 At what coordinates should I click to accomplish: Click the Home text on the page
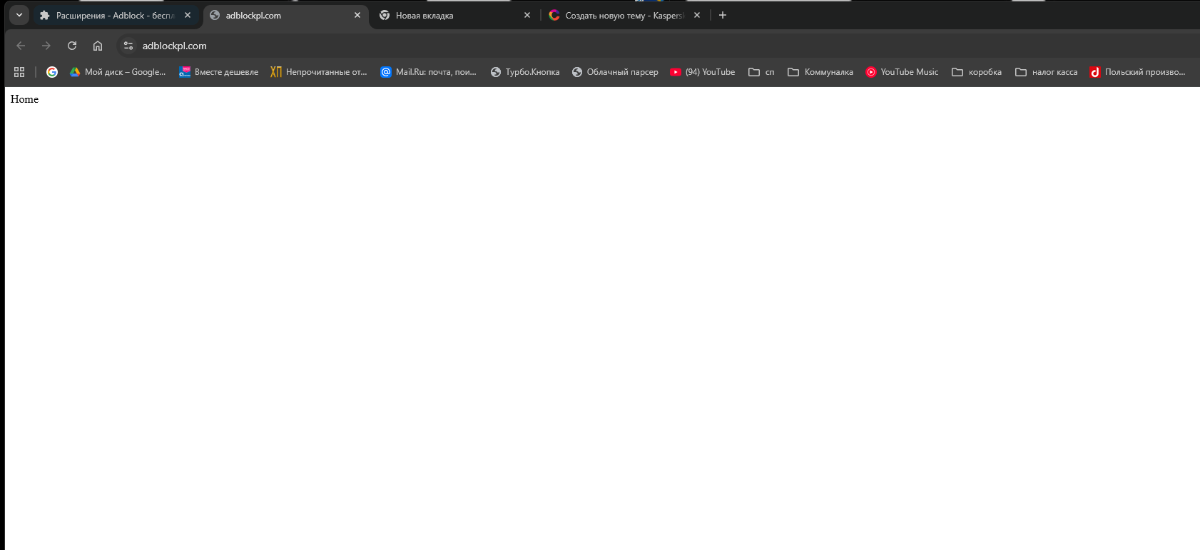click(x=24, y=99)
